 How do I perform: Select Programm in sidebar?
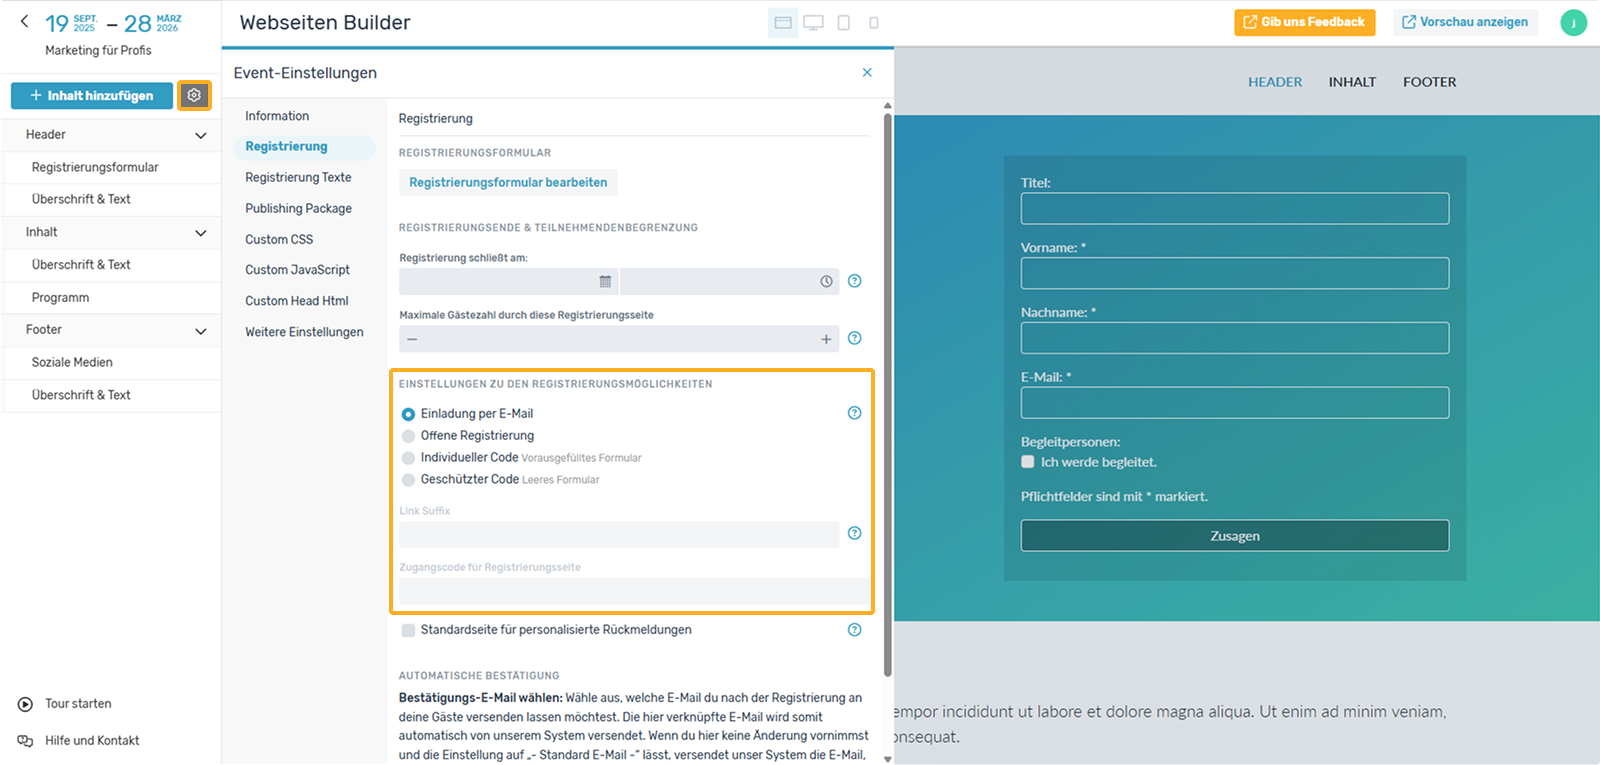[112, 298]
